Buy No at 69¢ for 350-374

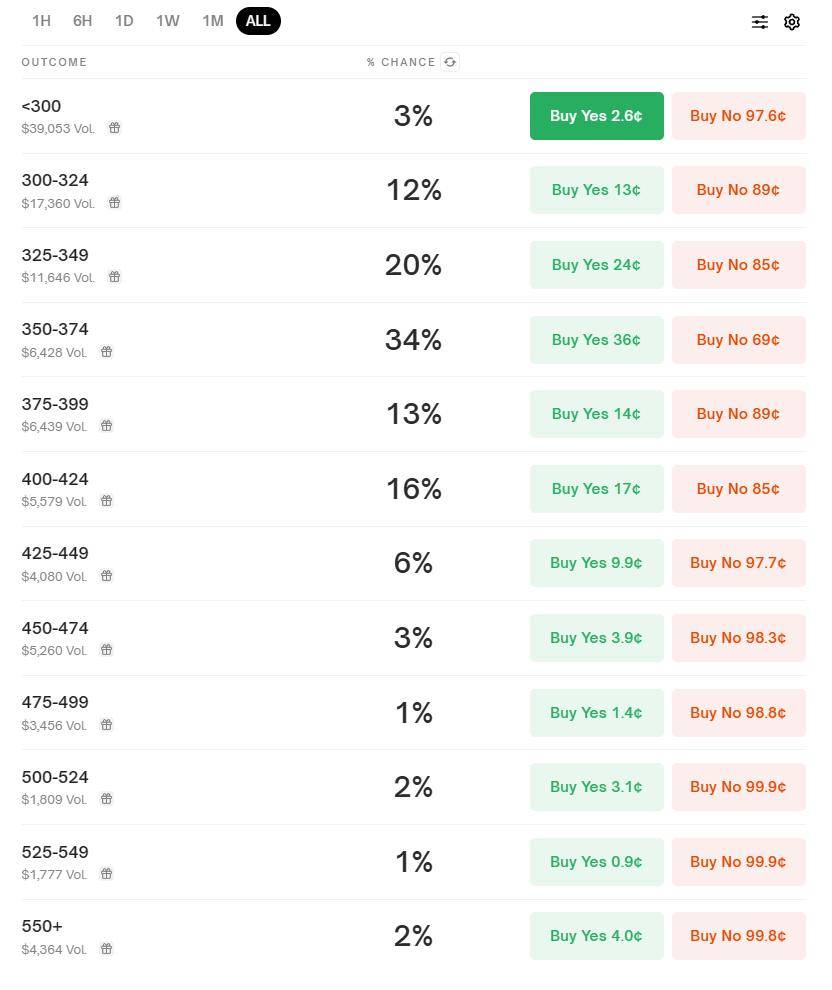tap(739, 340)
